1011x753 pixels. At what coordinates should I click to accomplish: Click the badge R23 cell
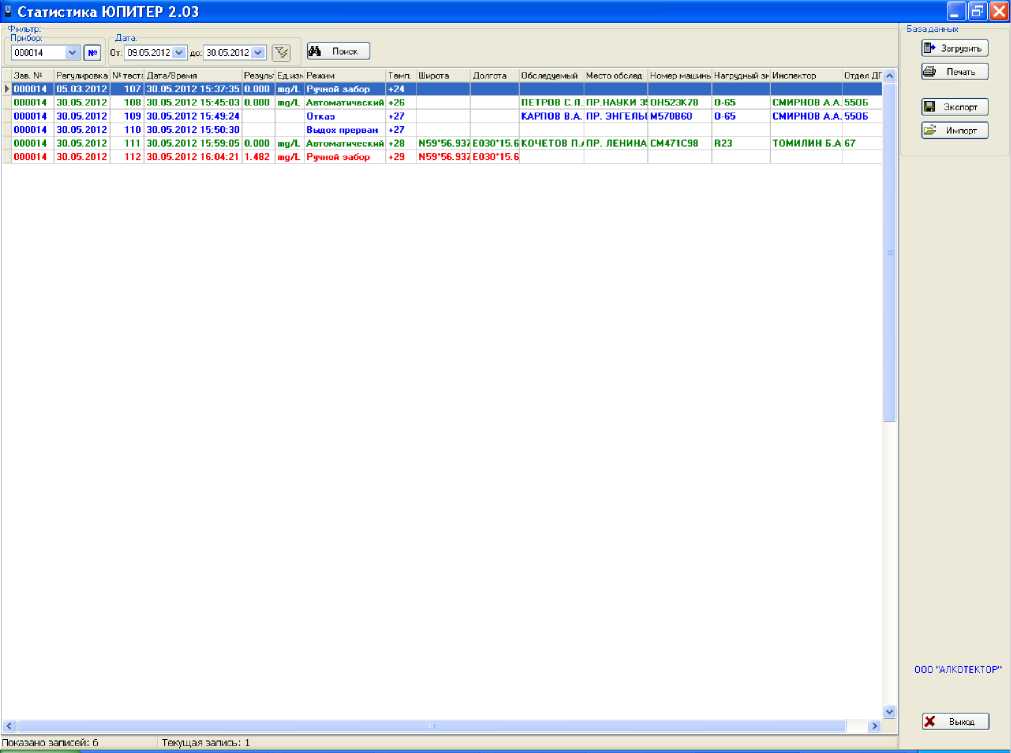click(741, 143)
